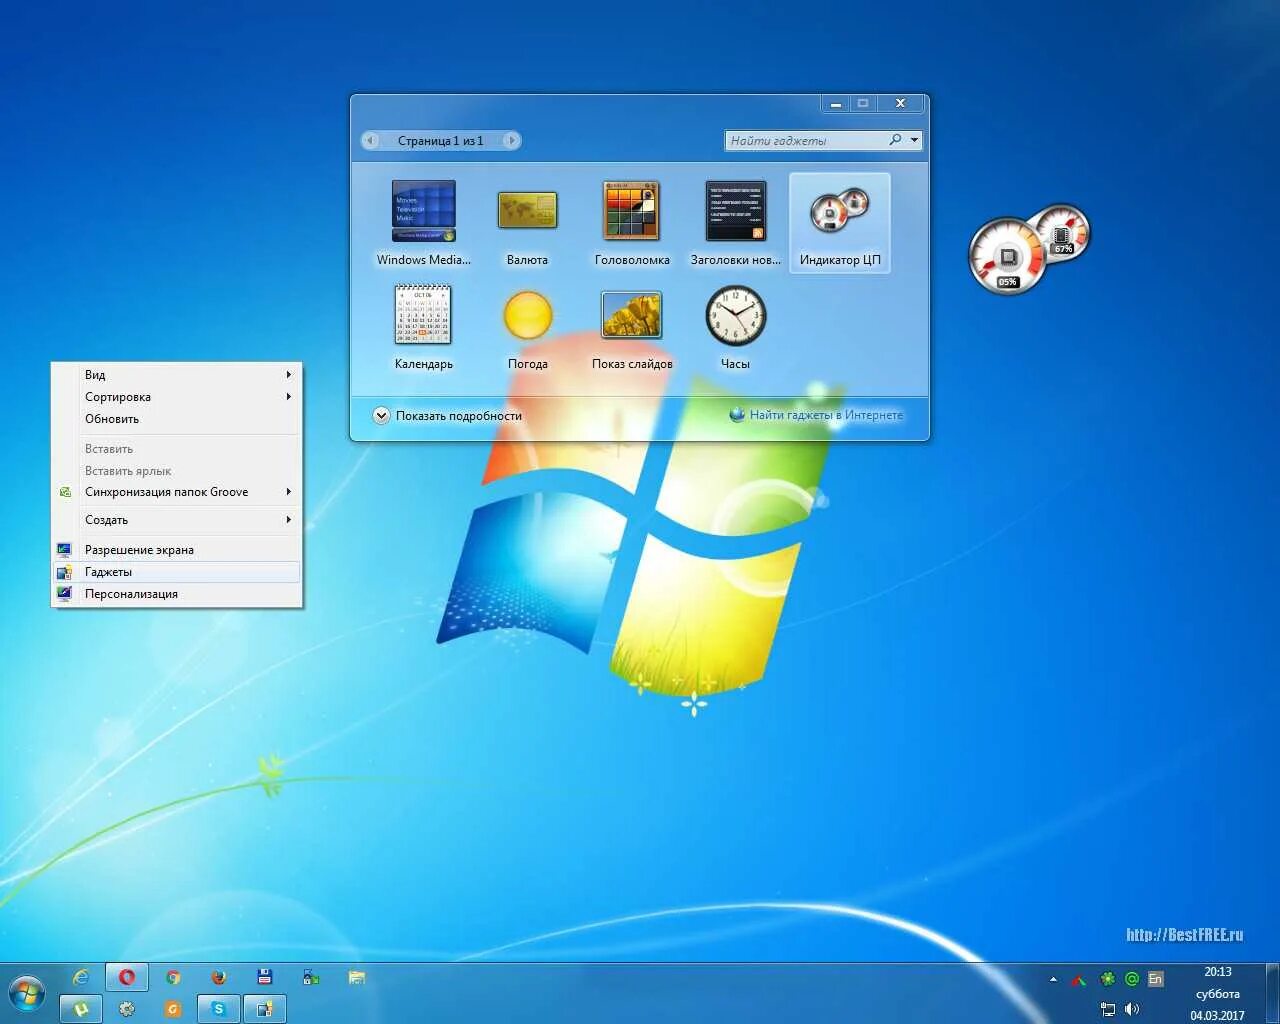Launch Google Chrome from taskbar
Screen dimensions: 1280x1024
tap(173, 977)
